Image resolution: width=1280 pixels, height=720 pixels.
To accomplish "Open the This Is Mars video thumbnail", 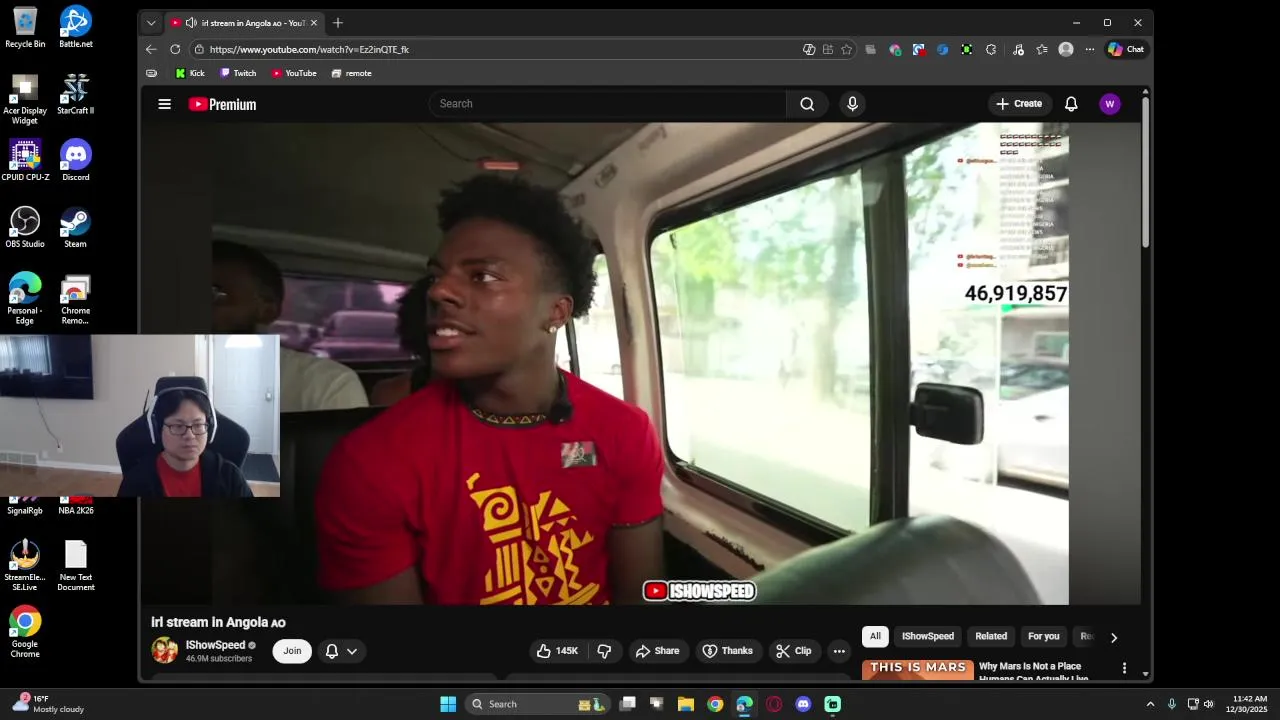I will coord(918,670).
